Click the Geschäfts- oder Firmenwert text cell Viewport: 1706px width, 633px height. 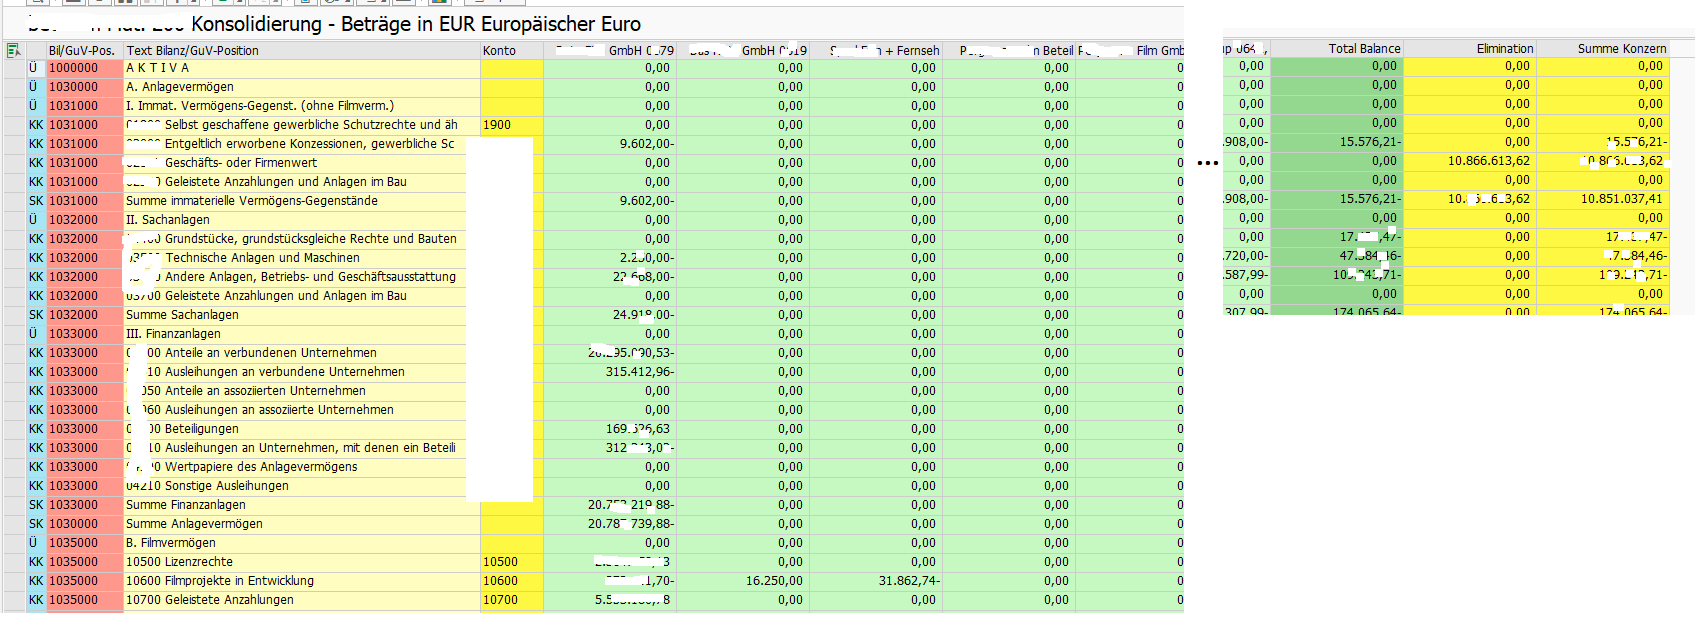coord(240,163)
